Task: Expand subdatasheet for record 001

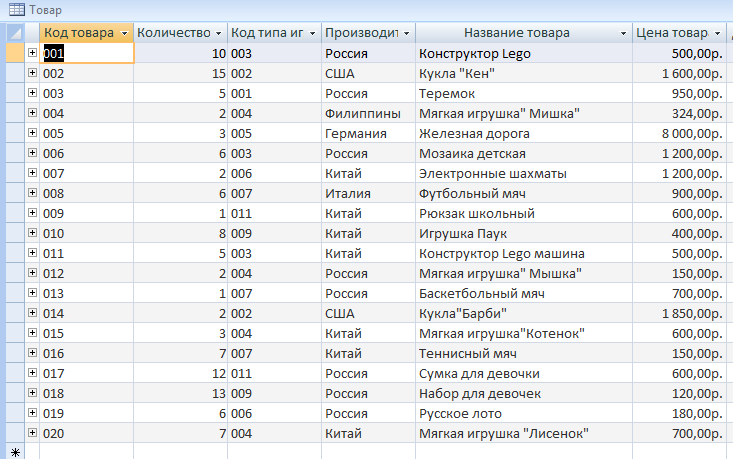Action: pyautogui.click(x=32, y=52)
